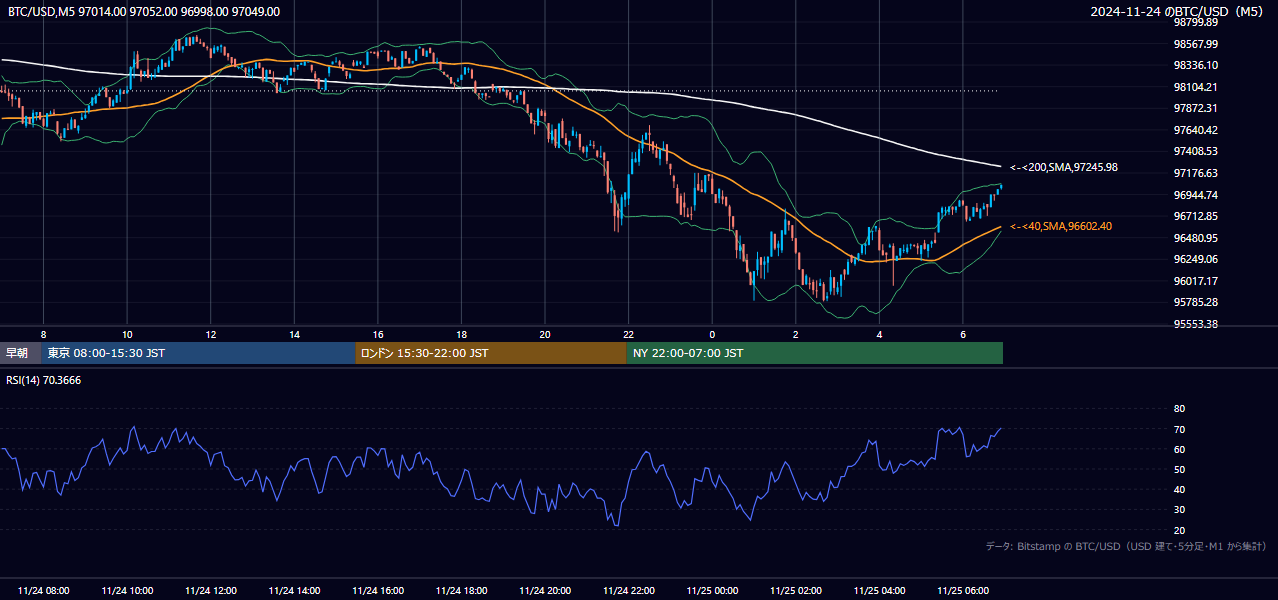Click RSI scale value 80
The image size is (1278, 600).
point(1179,409)
